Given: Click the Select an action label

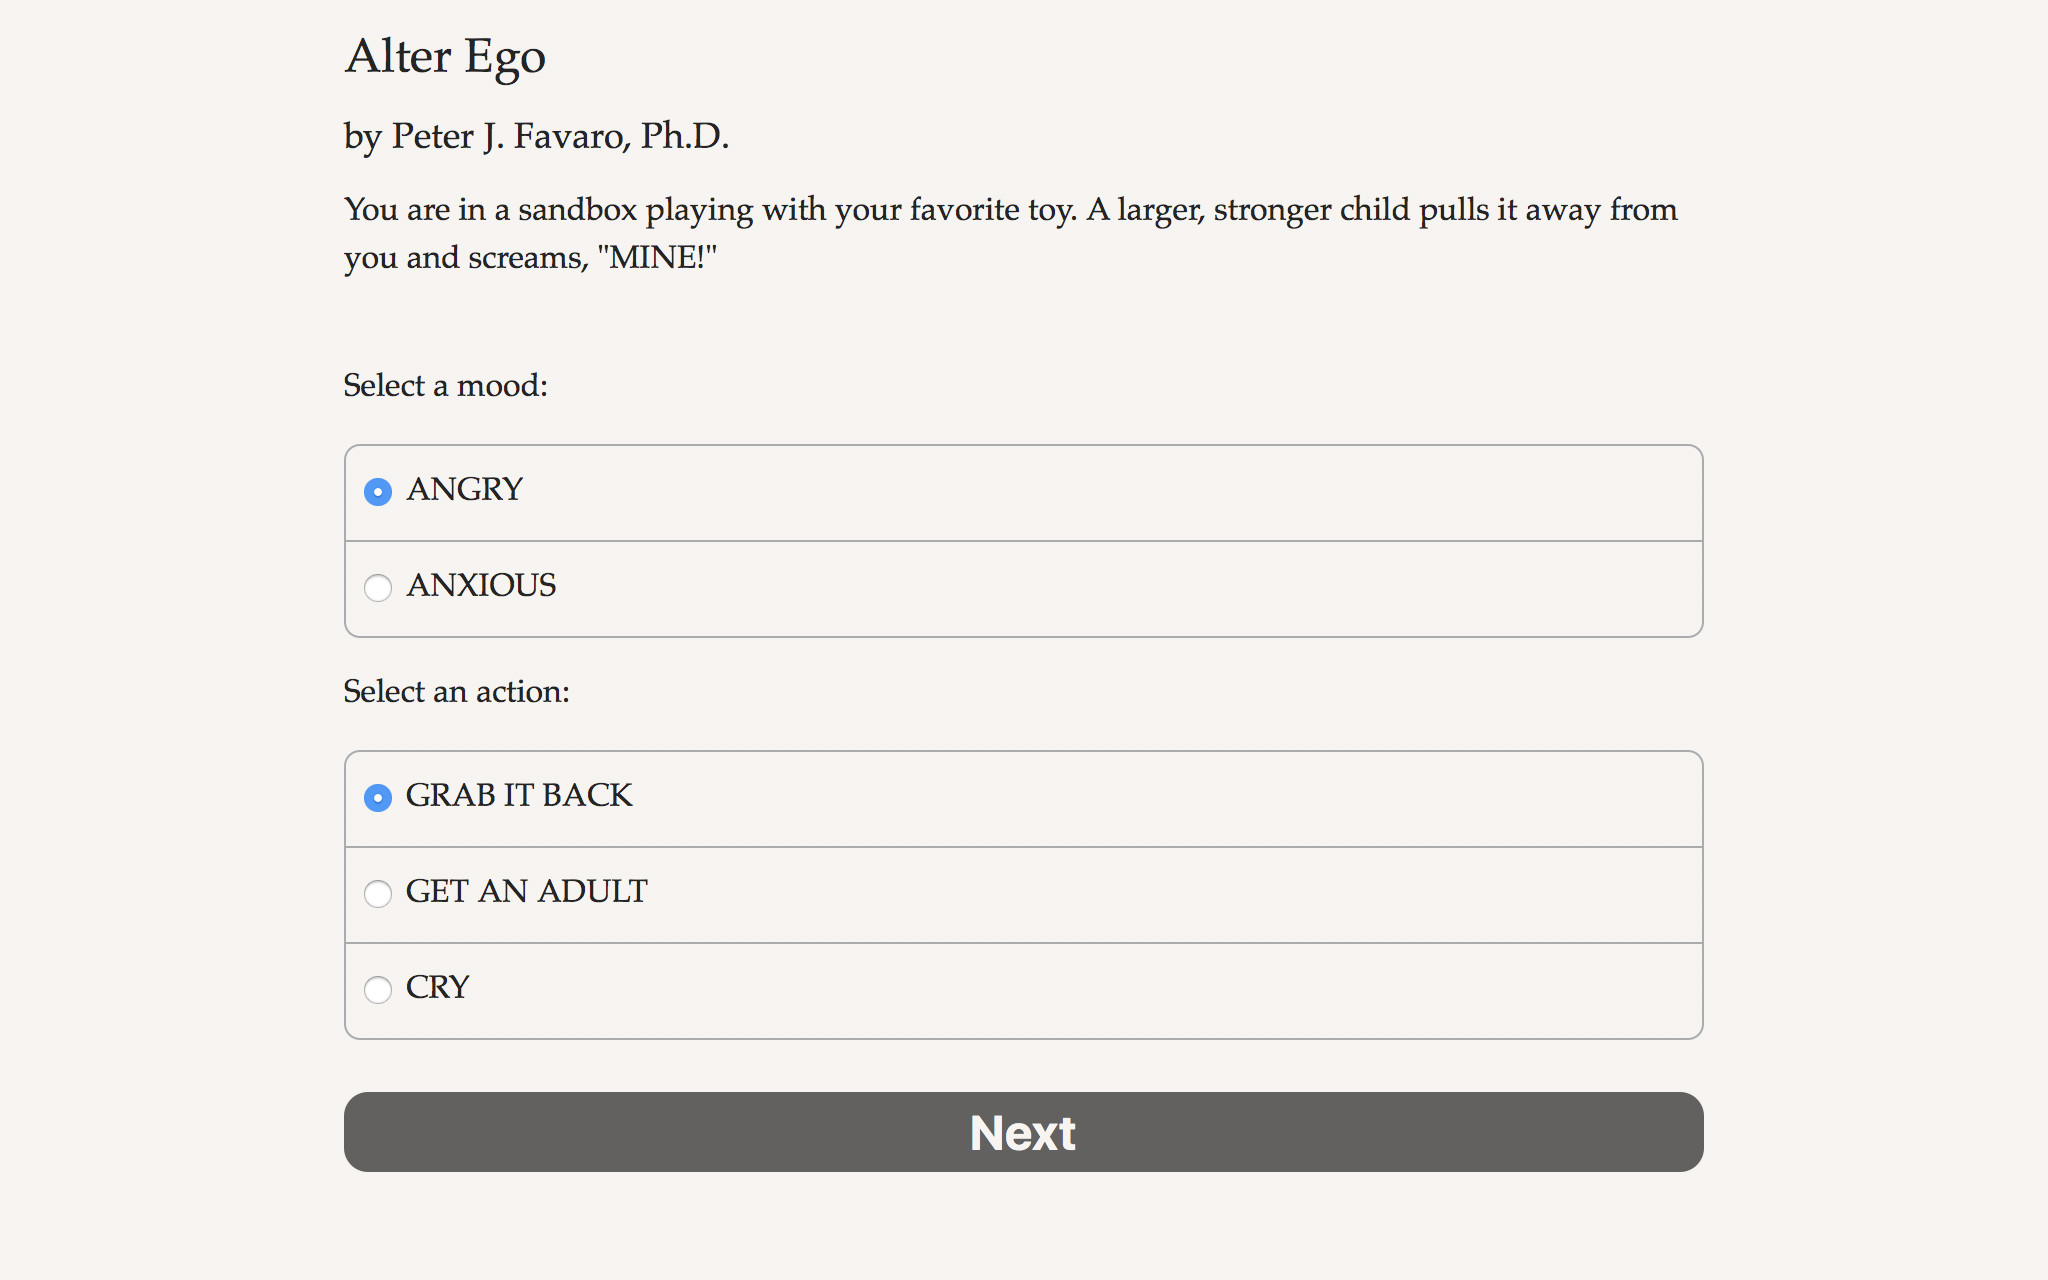Looking at the screenshot, I should pyautogui.click(x=456, y=691).
